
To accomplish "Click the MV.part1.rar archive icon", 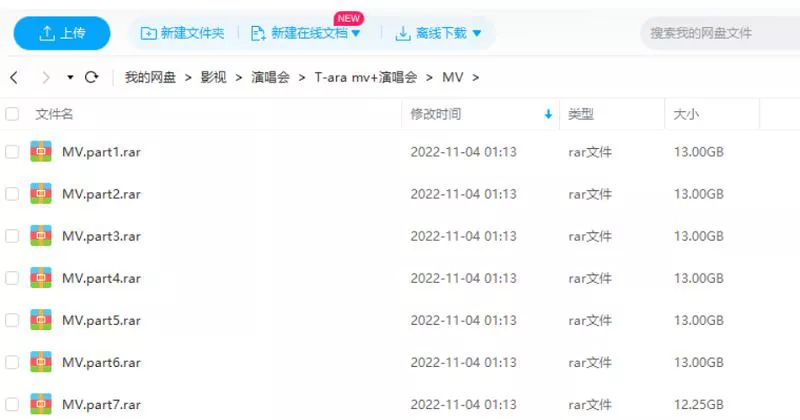I will (41, 152).
